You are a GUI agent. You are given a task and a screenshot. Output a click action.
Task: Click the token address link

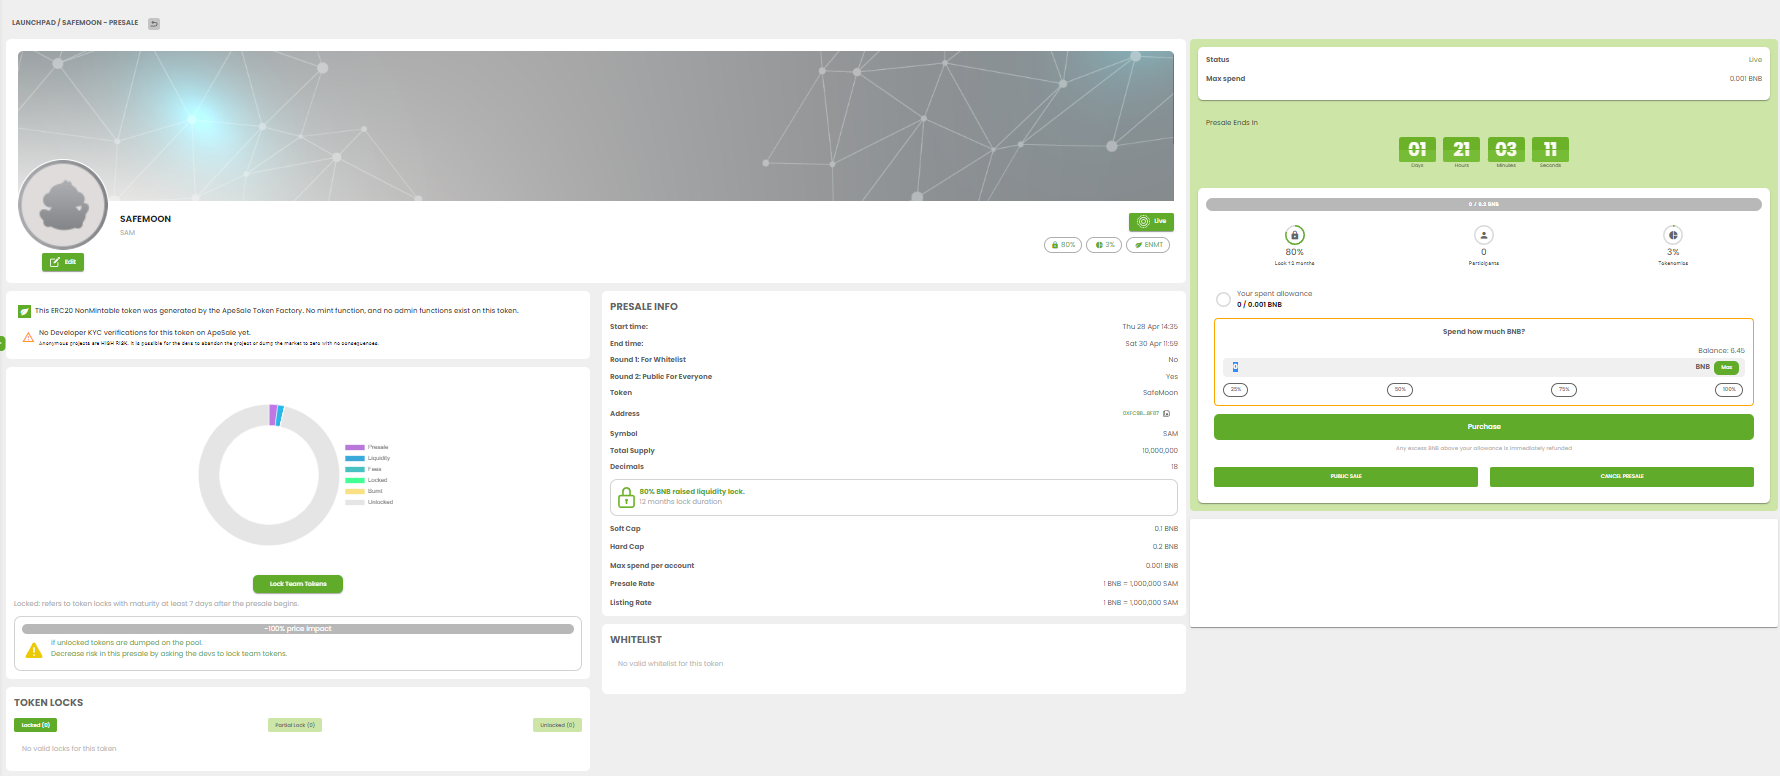pyautogui.click(x=1141, y=413)
